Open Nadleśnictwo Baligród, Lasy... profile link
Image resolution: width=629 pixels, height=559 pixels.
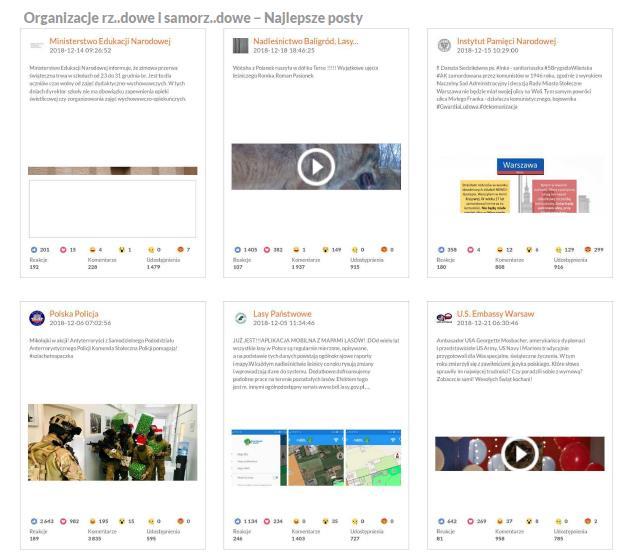306,41
